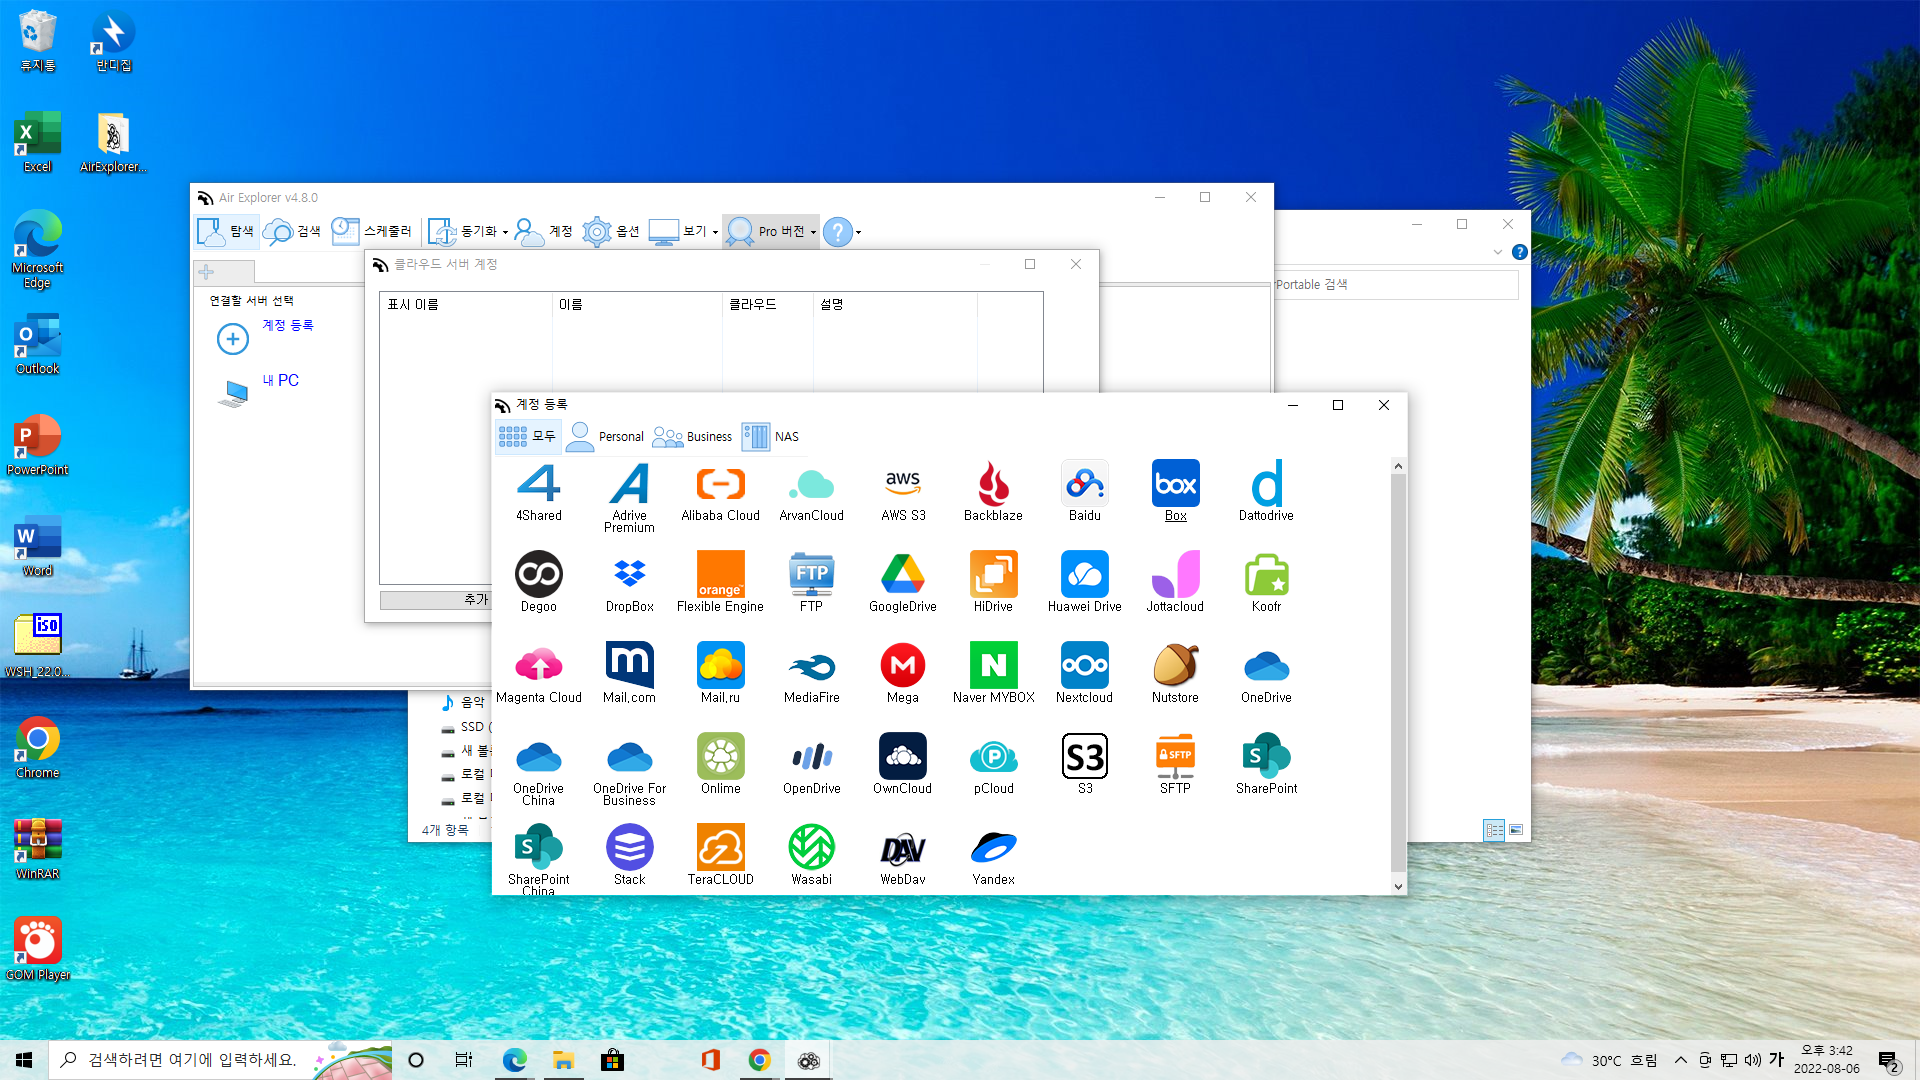Choose Degoo cloud service
The width and height of the screenshot is (1920, 1080).
(x=538, y=582)
